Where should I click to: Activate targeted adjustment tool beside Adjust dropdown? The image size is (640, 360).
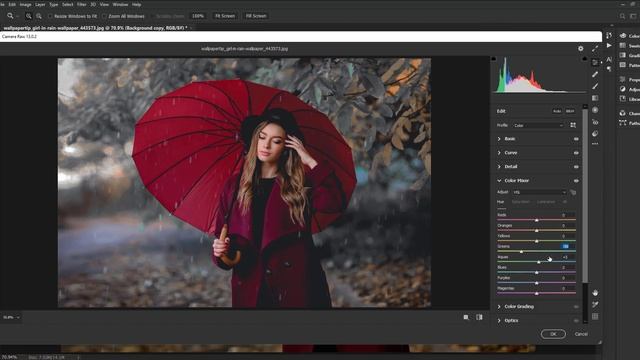(x=573, y=192)
